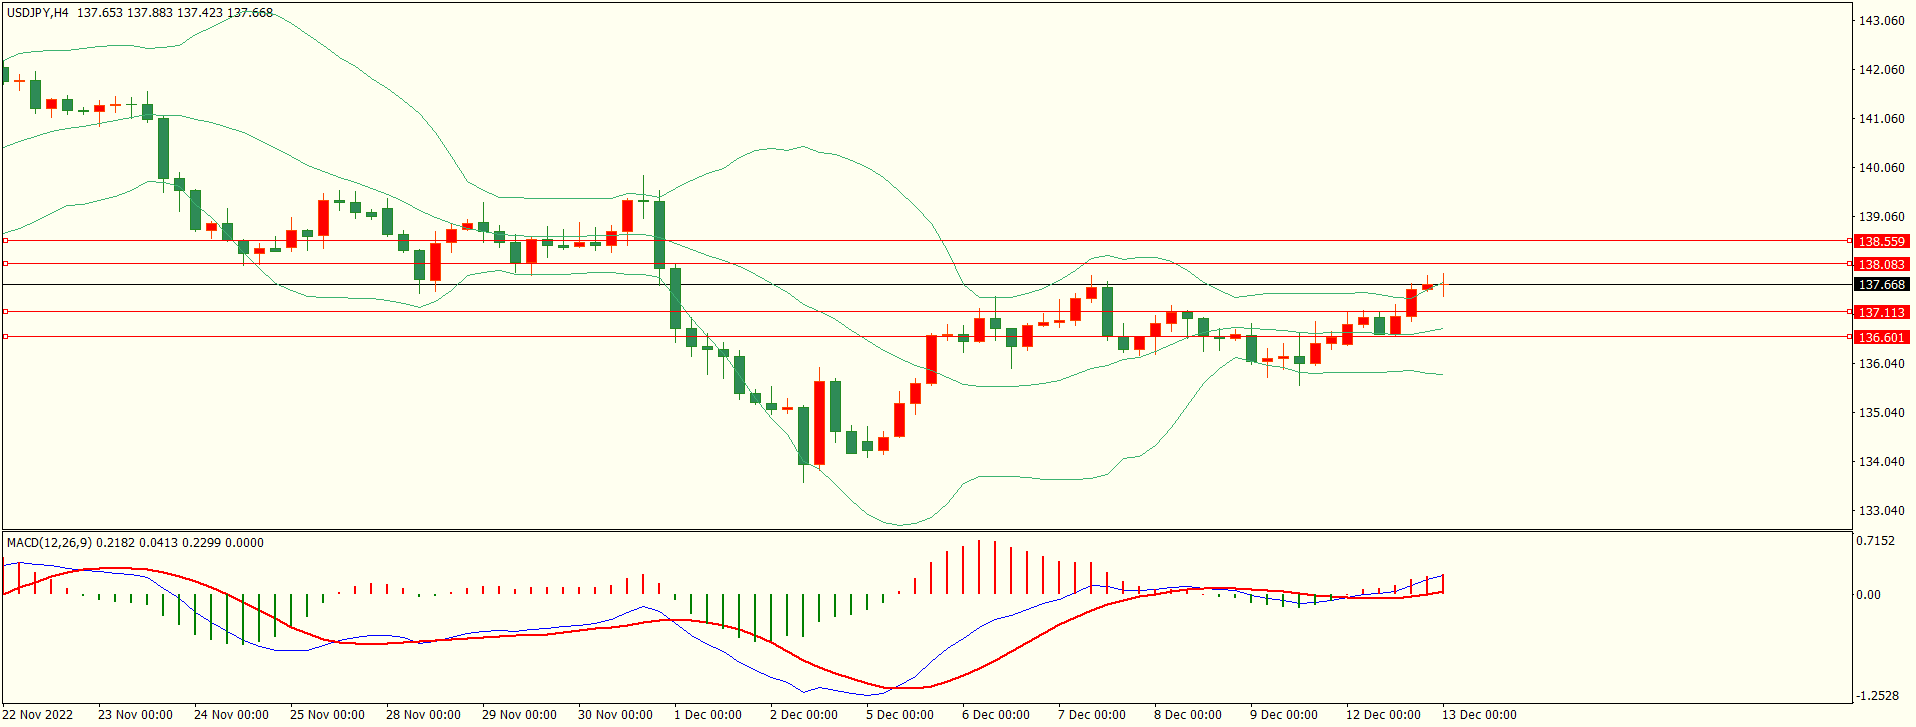Select the MACD(12,26,9) indicator label
The height and width of the screenshot is (727, 1916).
tap(49, 543)
